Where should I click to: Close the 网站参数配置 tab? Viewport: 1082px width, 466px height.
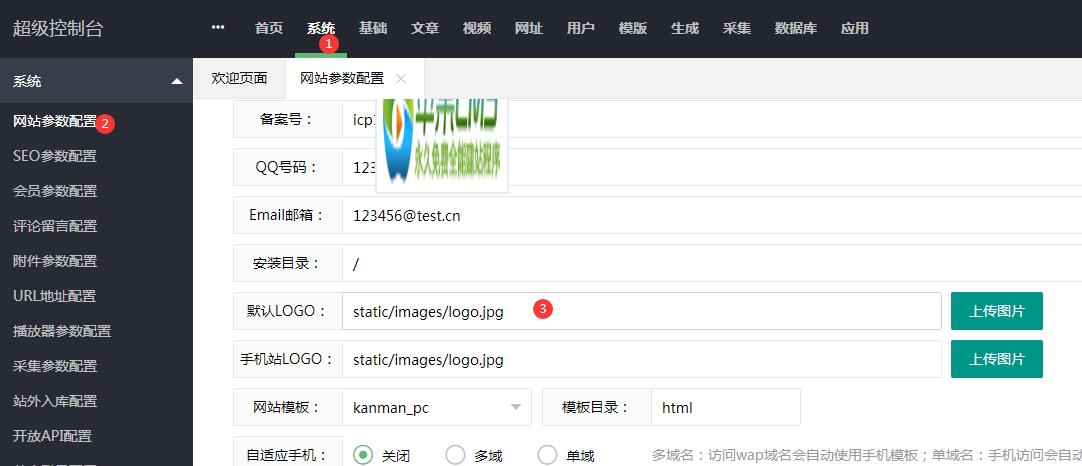[401, 78]
